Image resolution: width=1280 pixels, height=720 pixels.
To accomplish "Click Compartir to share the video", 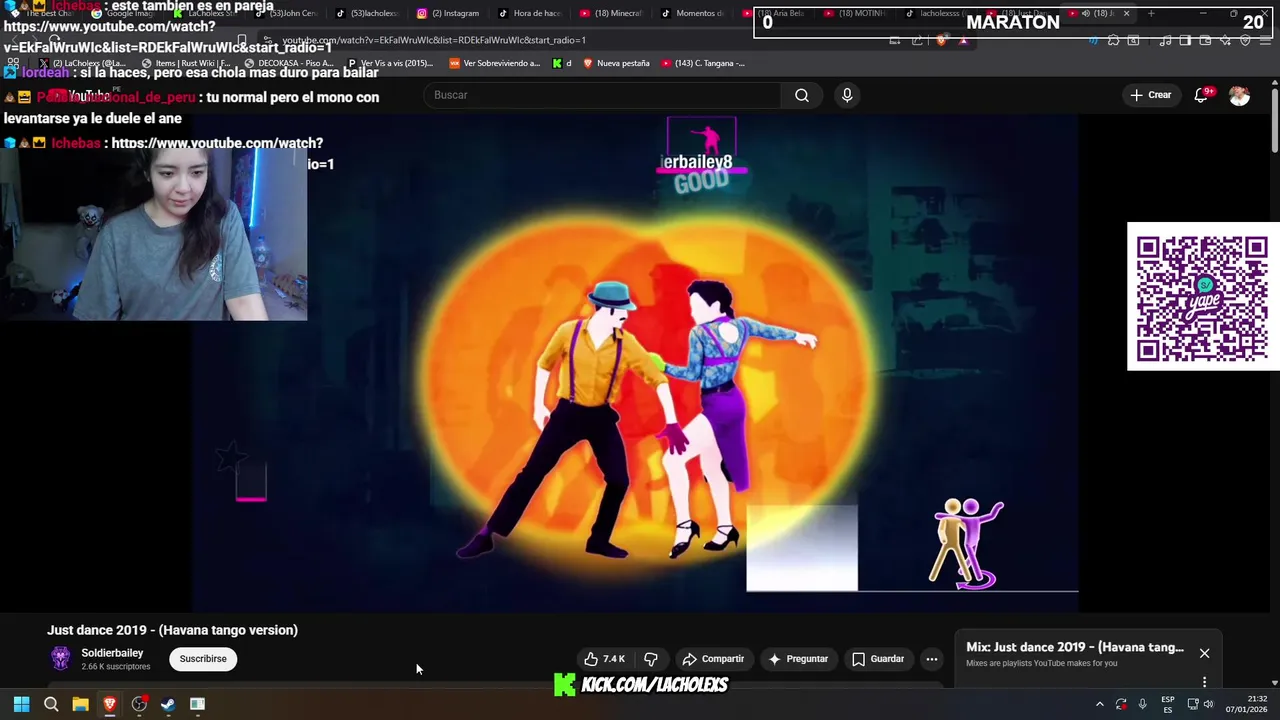I will (x=713, y=659).
